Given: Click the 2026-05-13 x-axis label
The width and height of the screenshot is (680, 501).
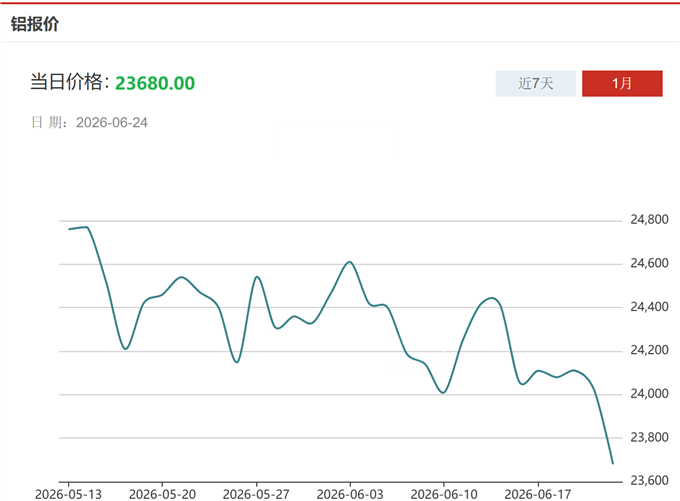Looking at the screenshot, I should coord(68,494).
